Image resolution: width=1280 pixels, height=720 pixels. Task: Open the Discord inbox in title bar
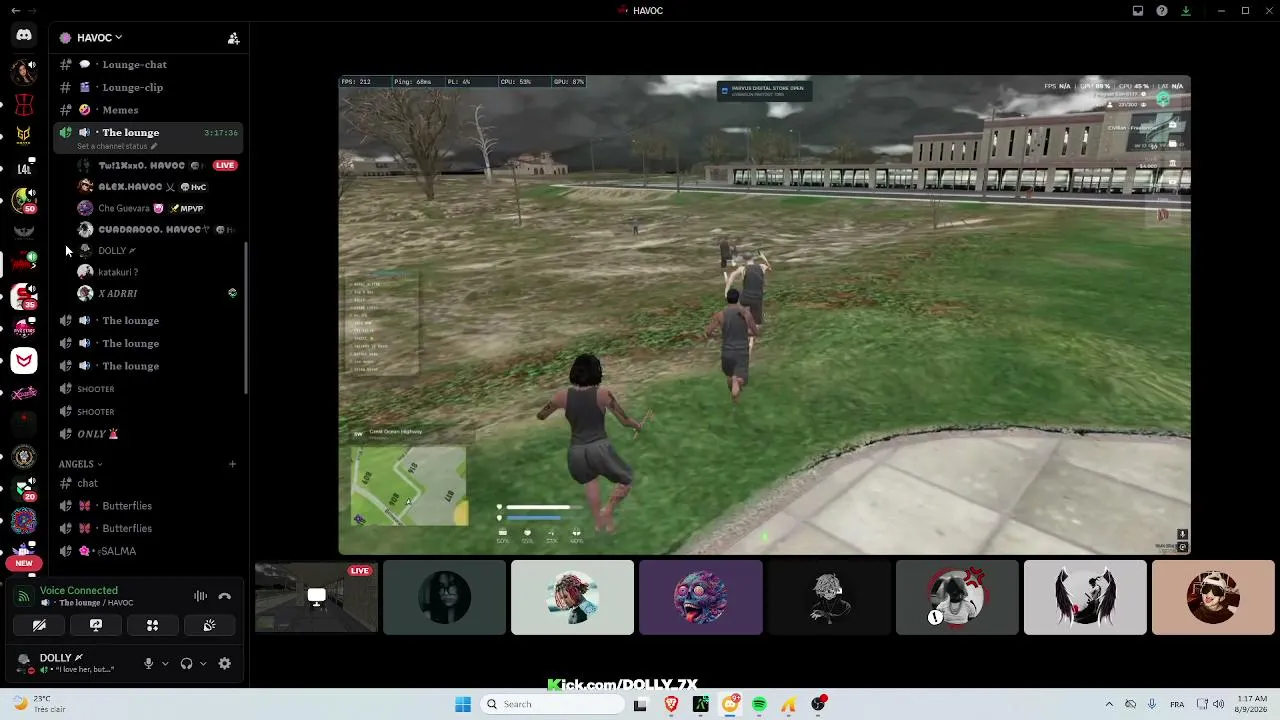[x=1138, y=11]
